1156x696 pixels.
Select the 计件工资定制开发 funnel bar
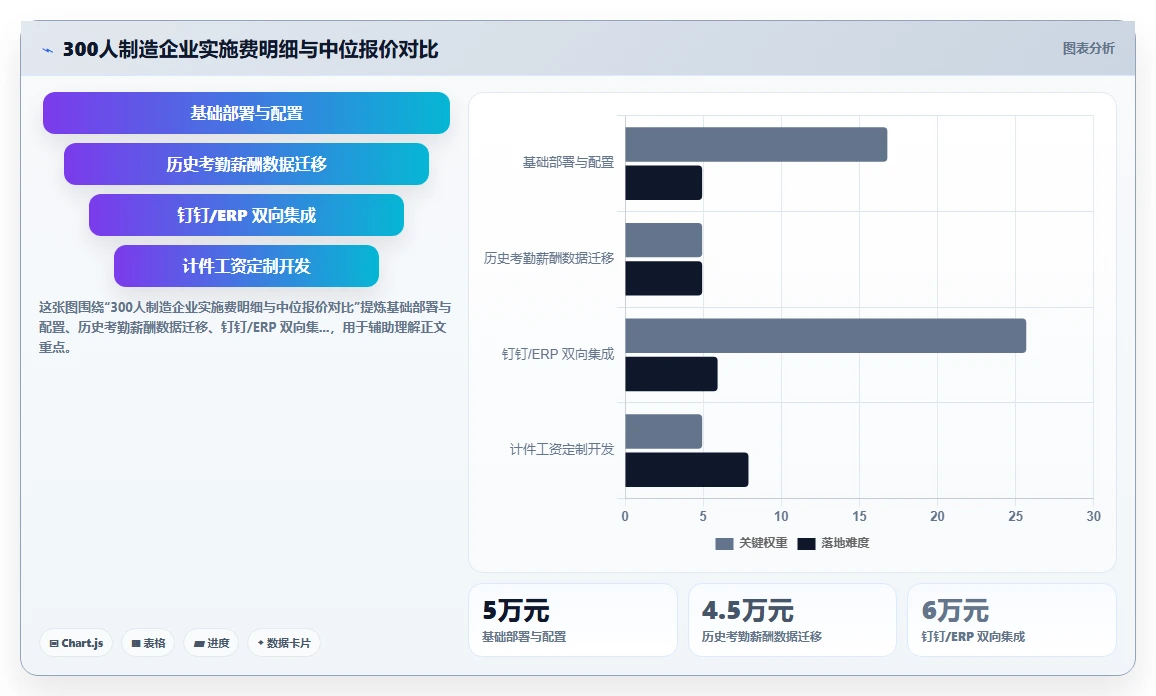coord(246,265)
